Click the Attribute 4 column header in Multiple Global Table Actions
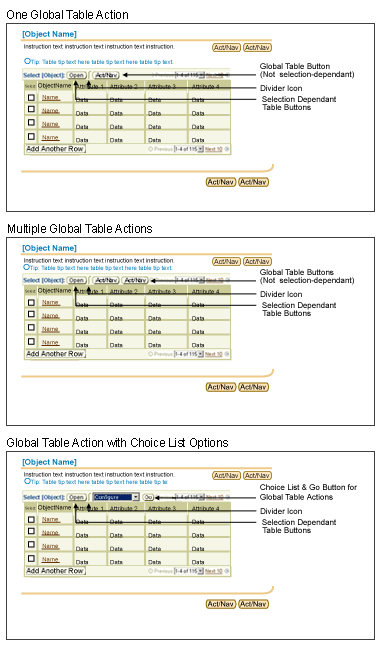376x650 pixels. 206,291
